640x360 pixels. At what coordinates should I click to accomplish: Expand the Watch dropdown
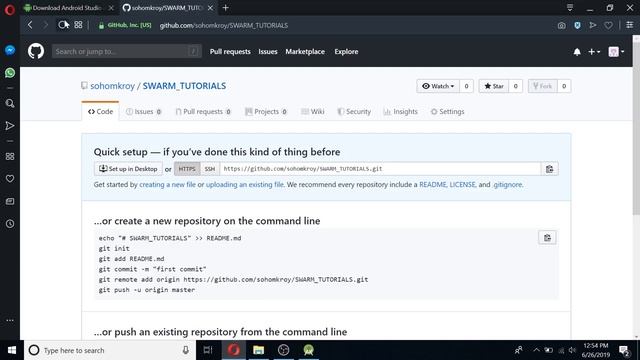pyautogui.click(x=438, y=86)
